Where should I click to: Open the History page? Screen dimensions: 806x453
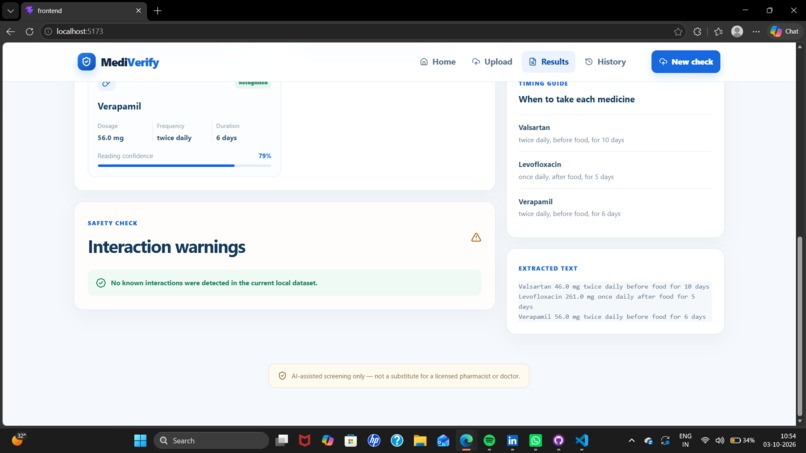606,62
